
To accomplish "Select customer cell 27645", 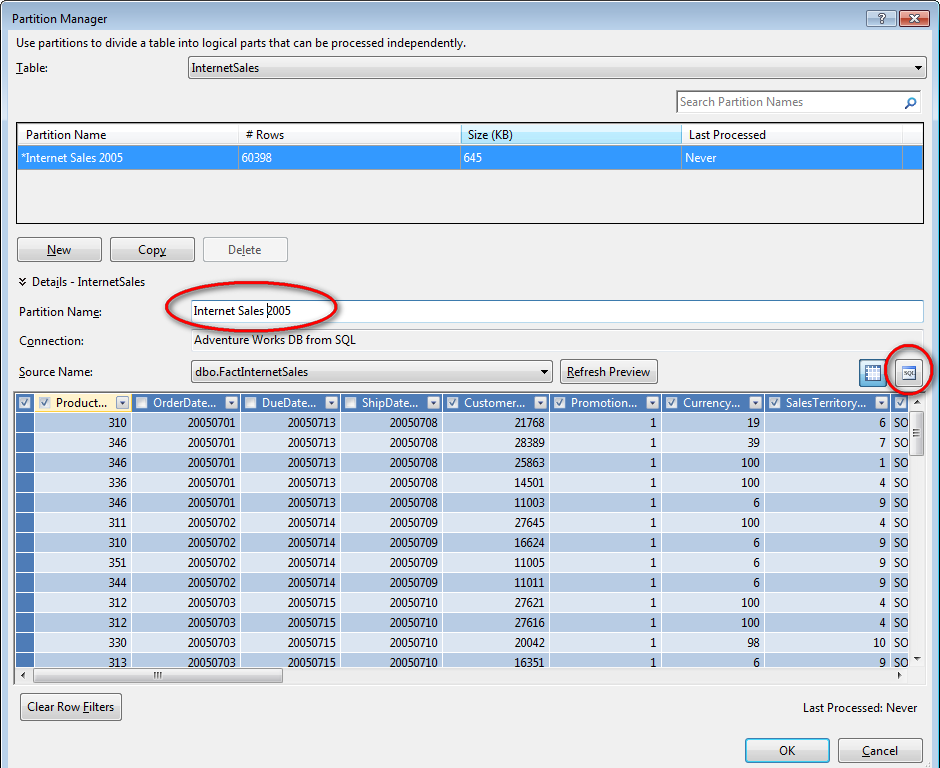I will point(496,523).
